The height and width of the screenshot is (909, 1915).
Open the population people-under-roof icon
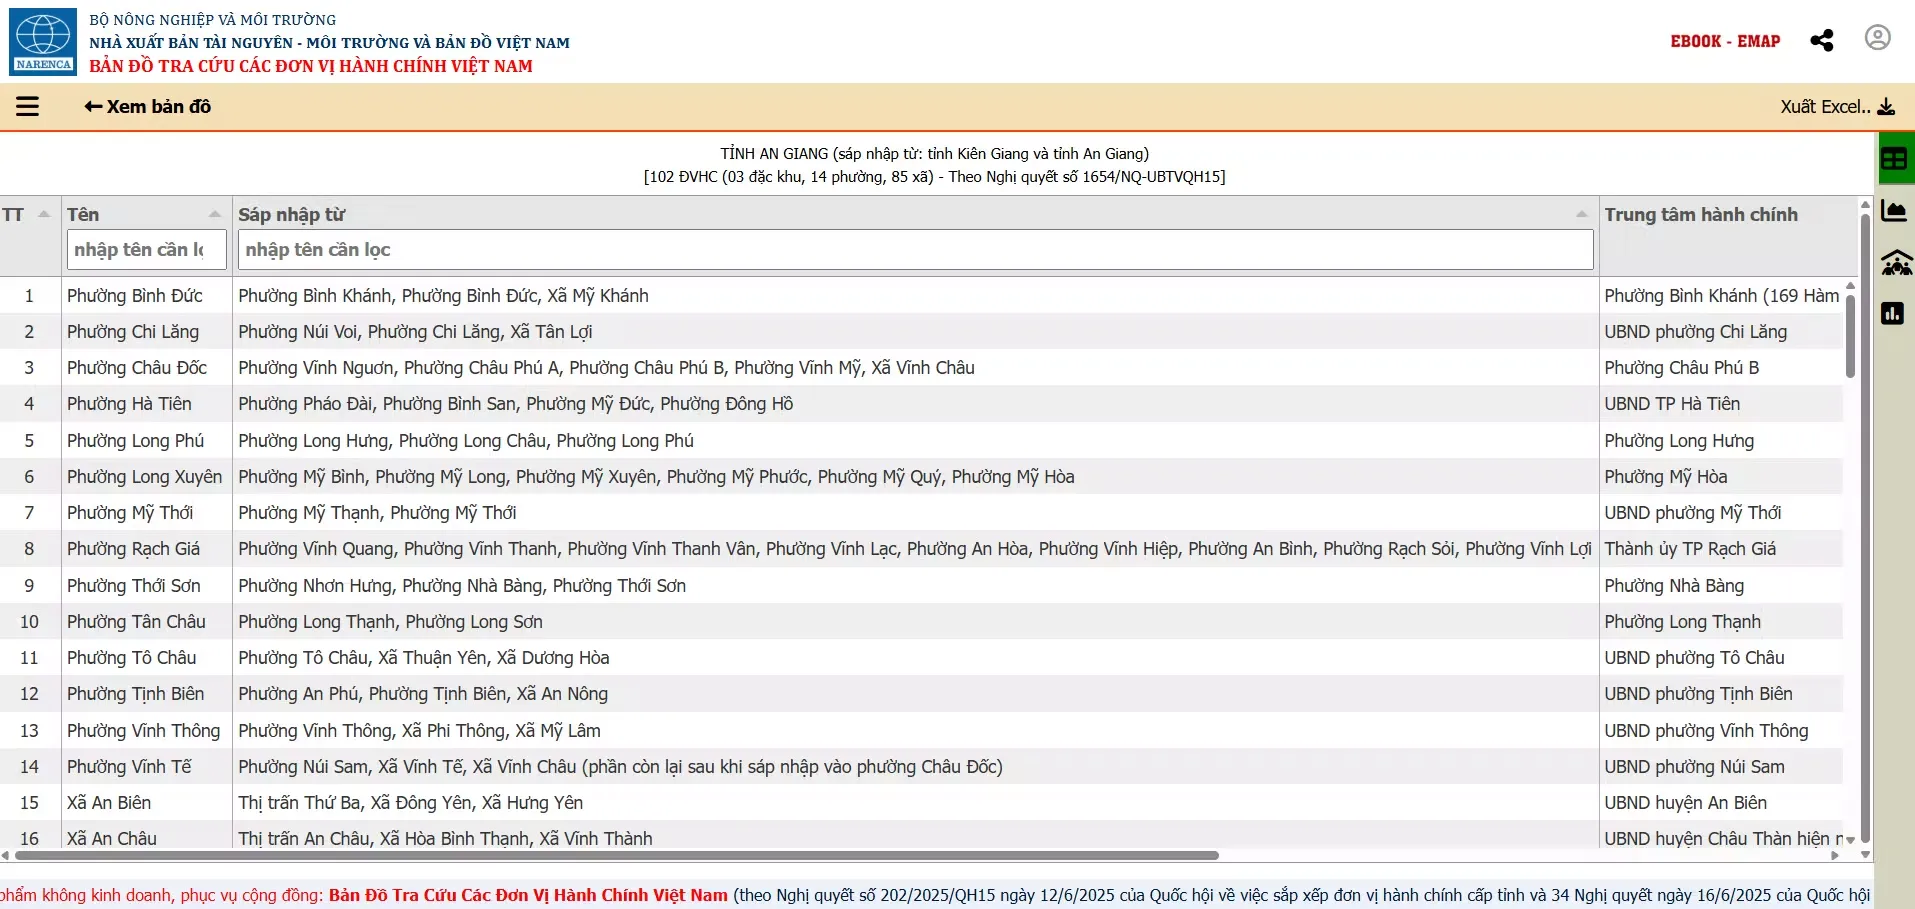coord(1897,263)
